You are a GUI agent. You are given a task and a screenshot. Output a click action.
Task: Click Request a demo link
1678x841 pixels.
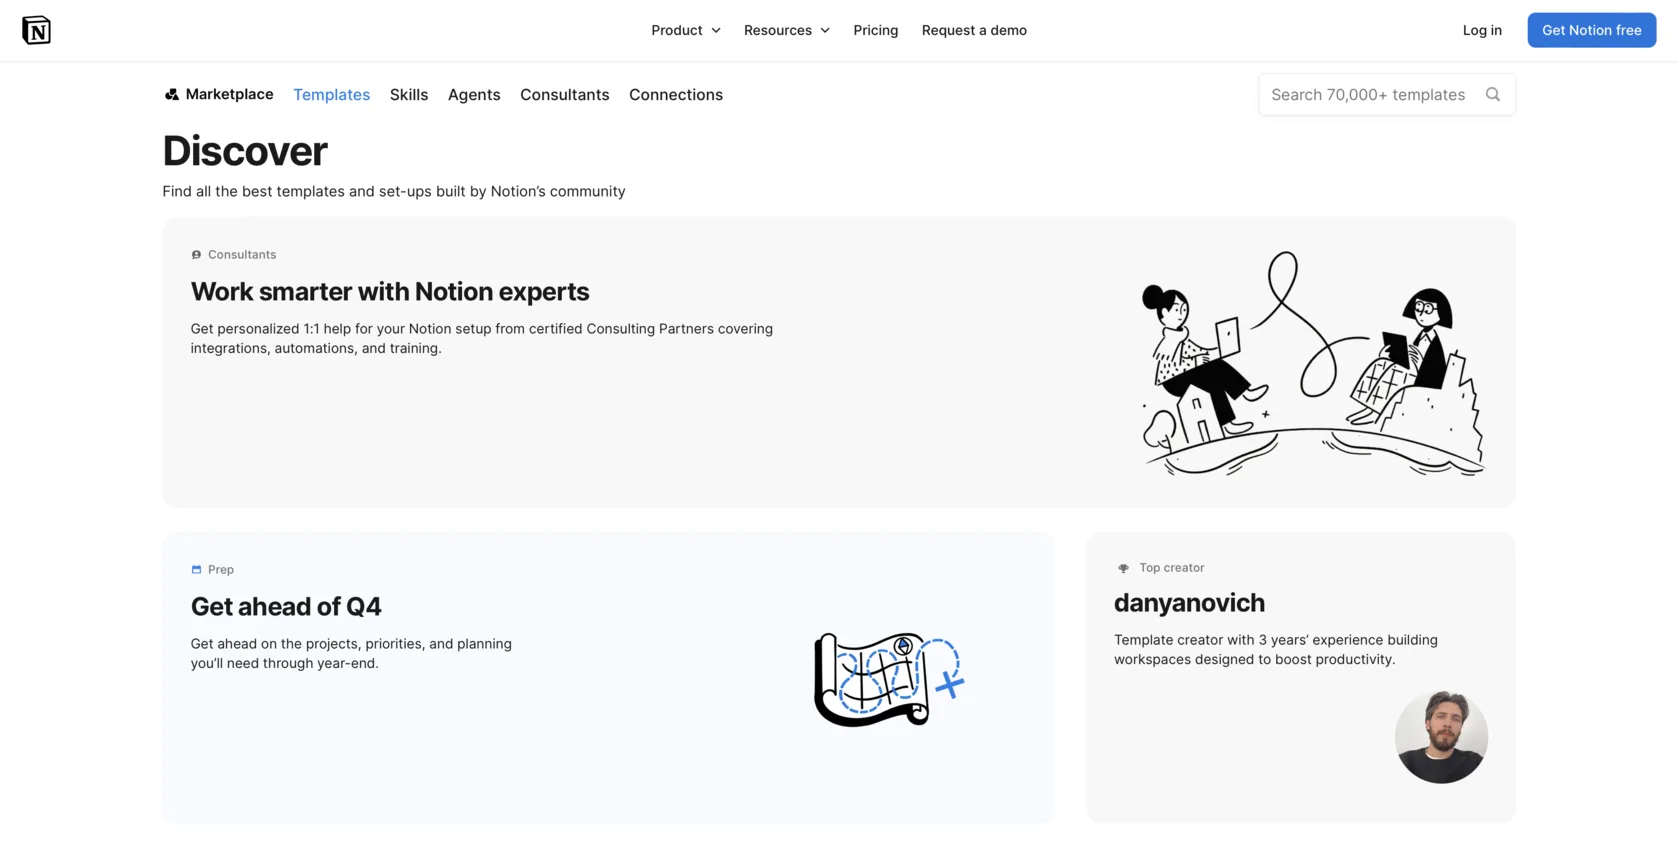pyautogui.click(x=974, y=30)
